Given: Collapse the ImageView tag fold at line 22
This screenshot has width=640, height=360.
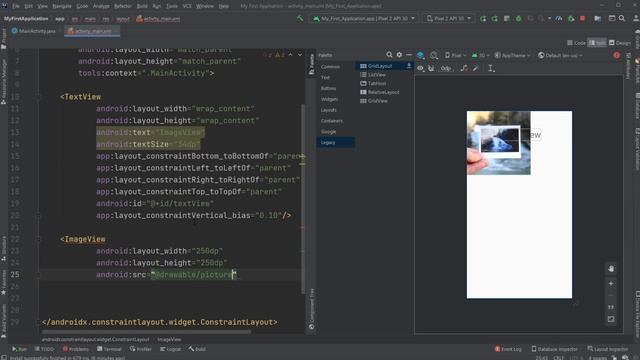Looking at the screenshot, I should click(39, 239).
